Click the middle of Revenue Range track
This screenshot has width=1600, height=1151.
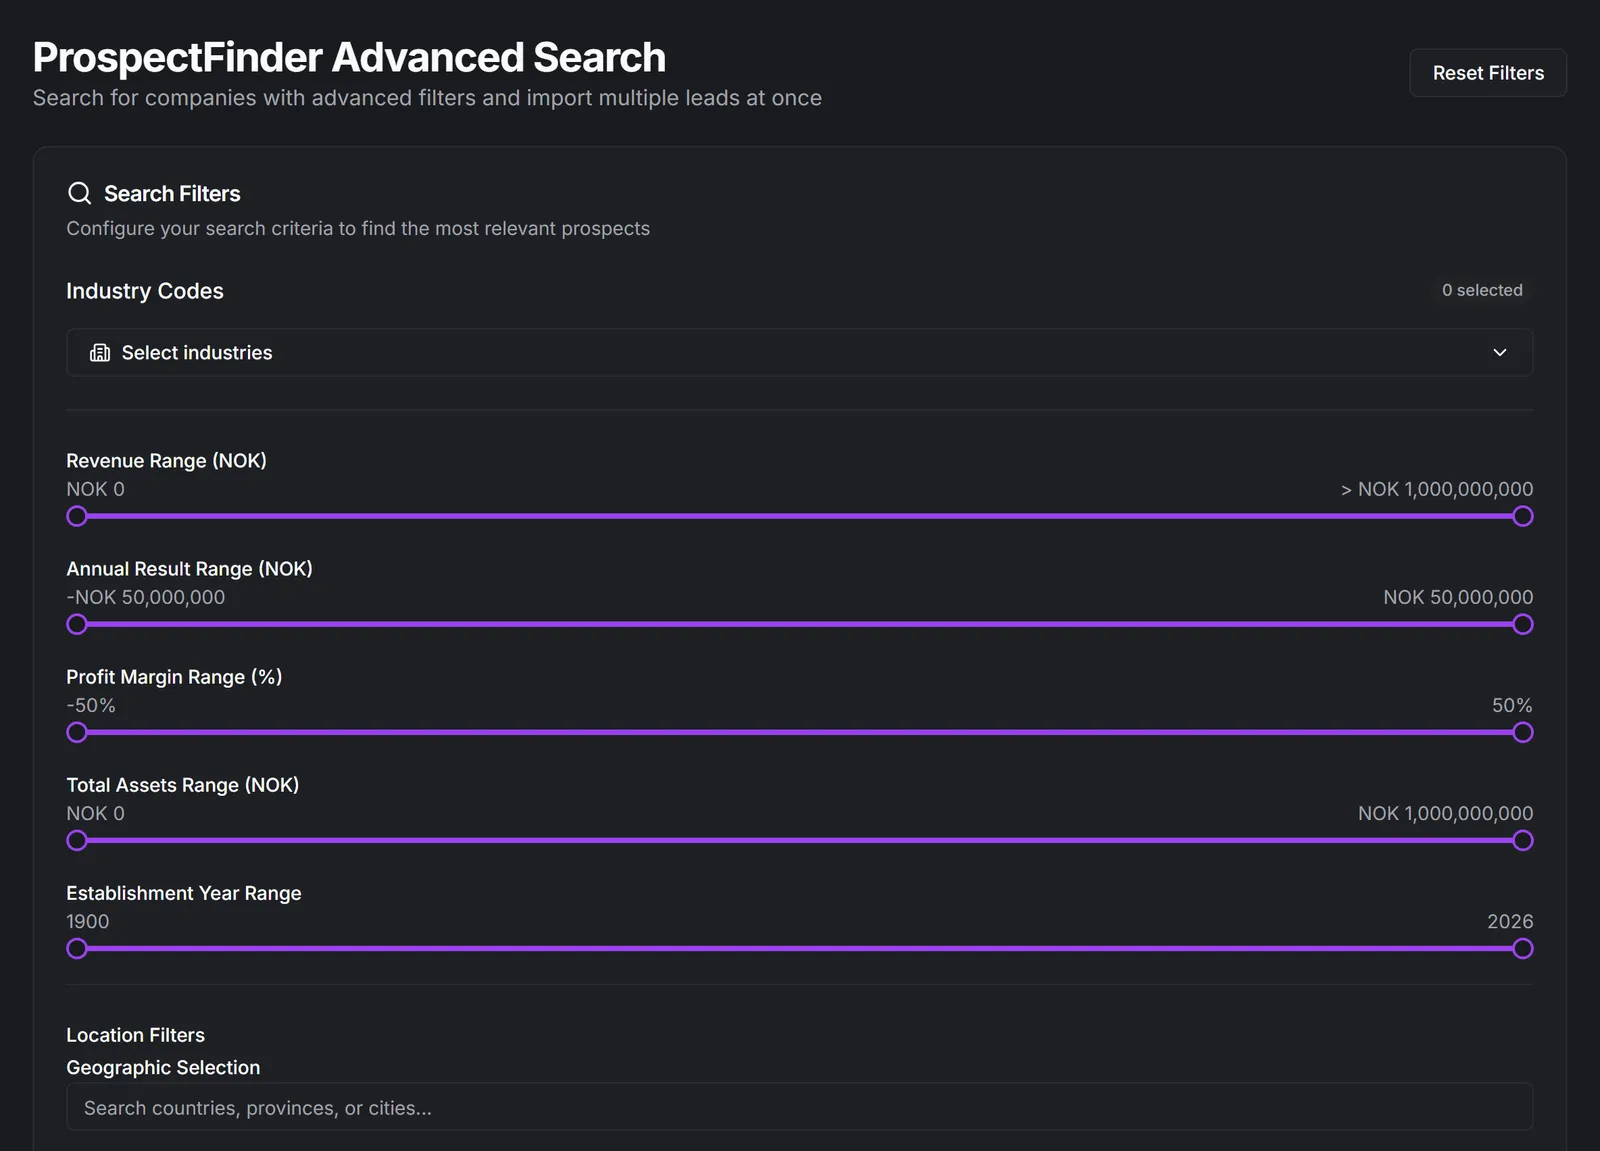pyautogui.click(x=799, y=516)
